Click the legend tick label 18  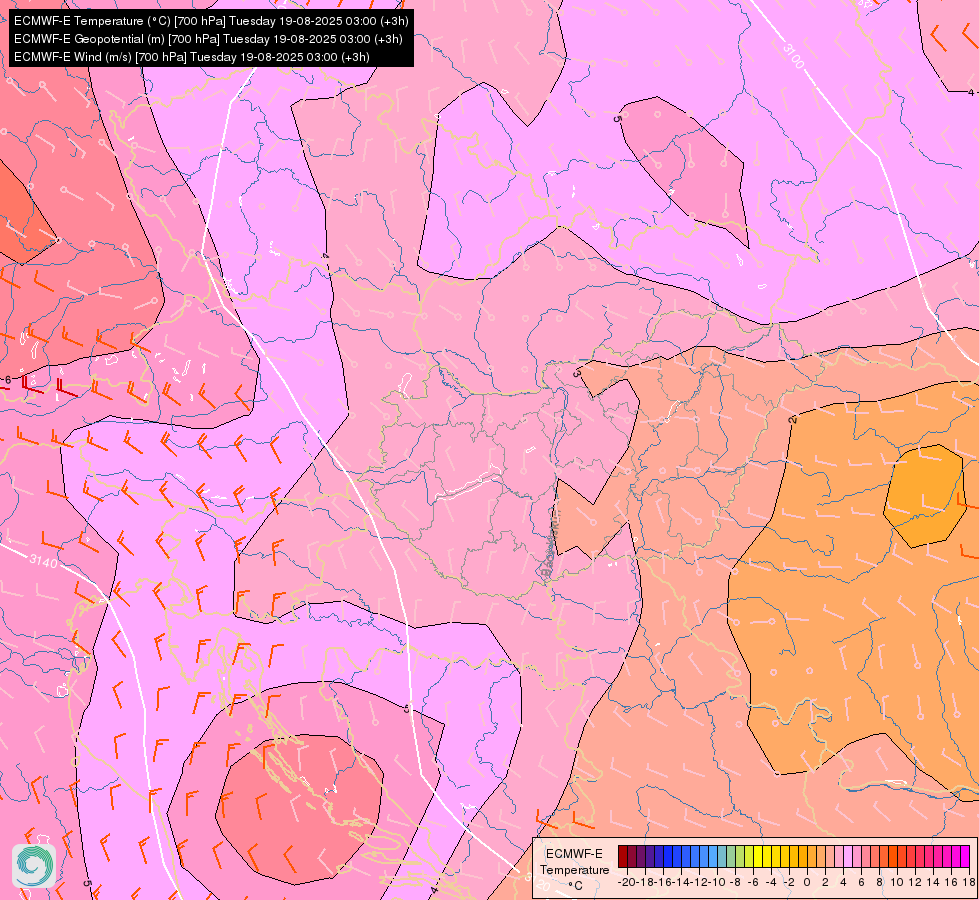[969, 882]
